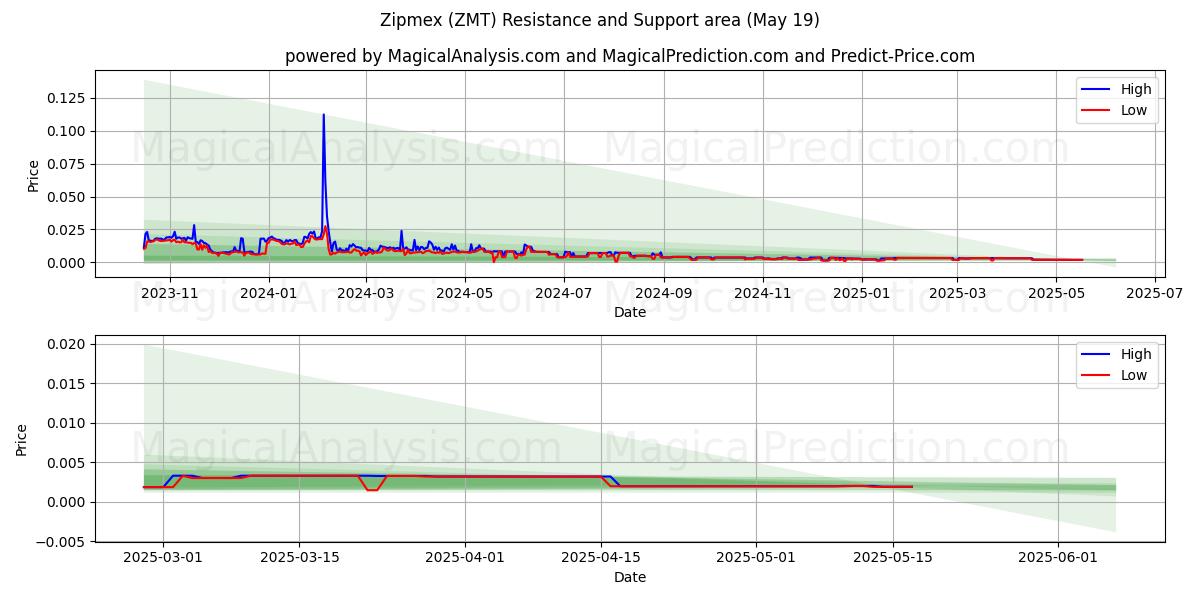Viewport: 1200px width, 600px height.
Task: Click the 2024-09 x-axis label
Action: 663,293
